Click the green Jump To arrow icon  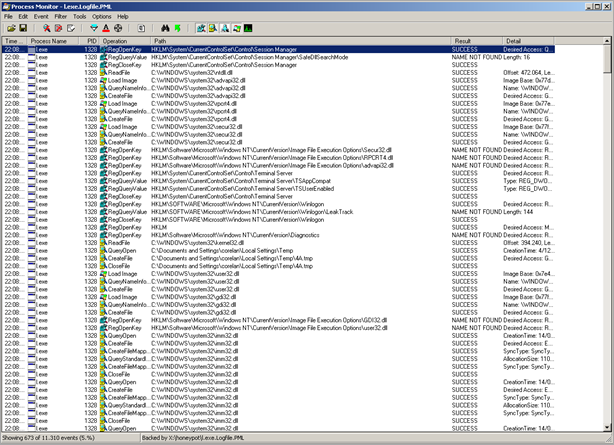pos(178,28)
